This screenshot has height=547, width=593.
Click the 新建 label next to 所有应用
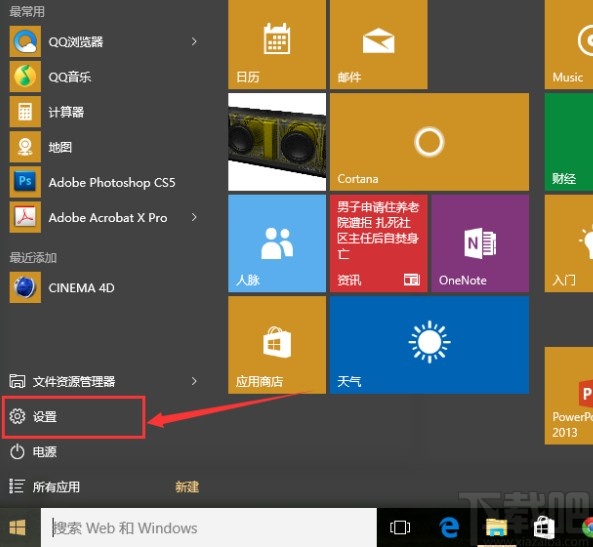187,486
